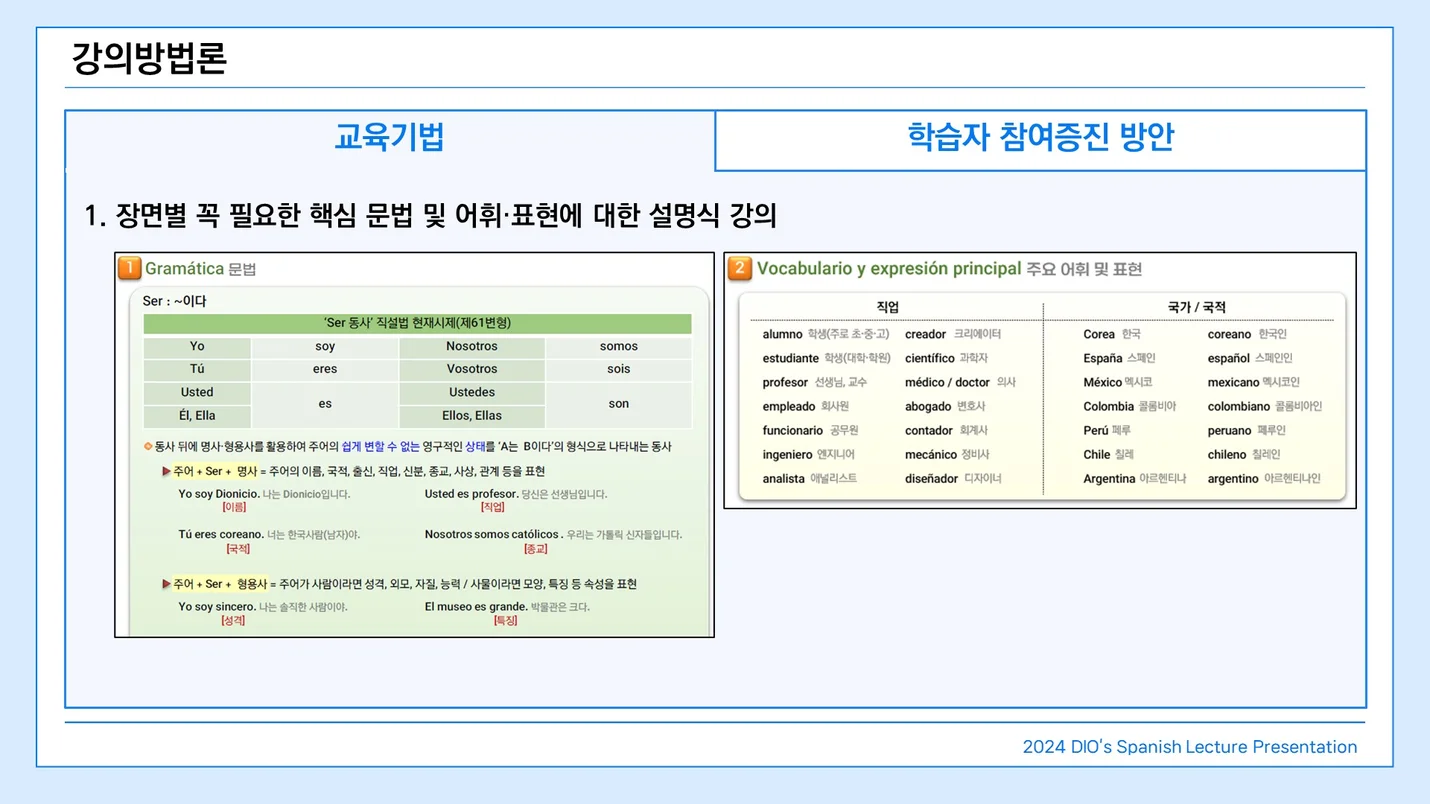Click the red [종교] label
1430x804 pixels.
[x=536, y=549]
